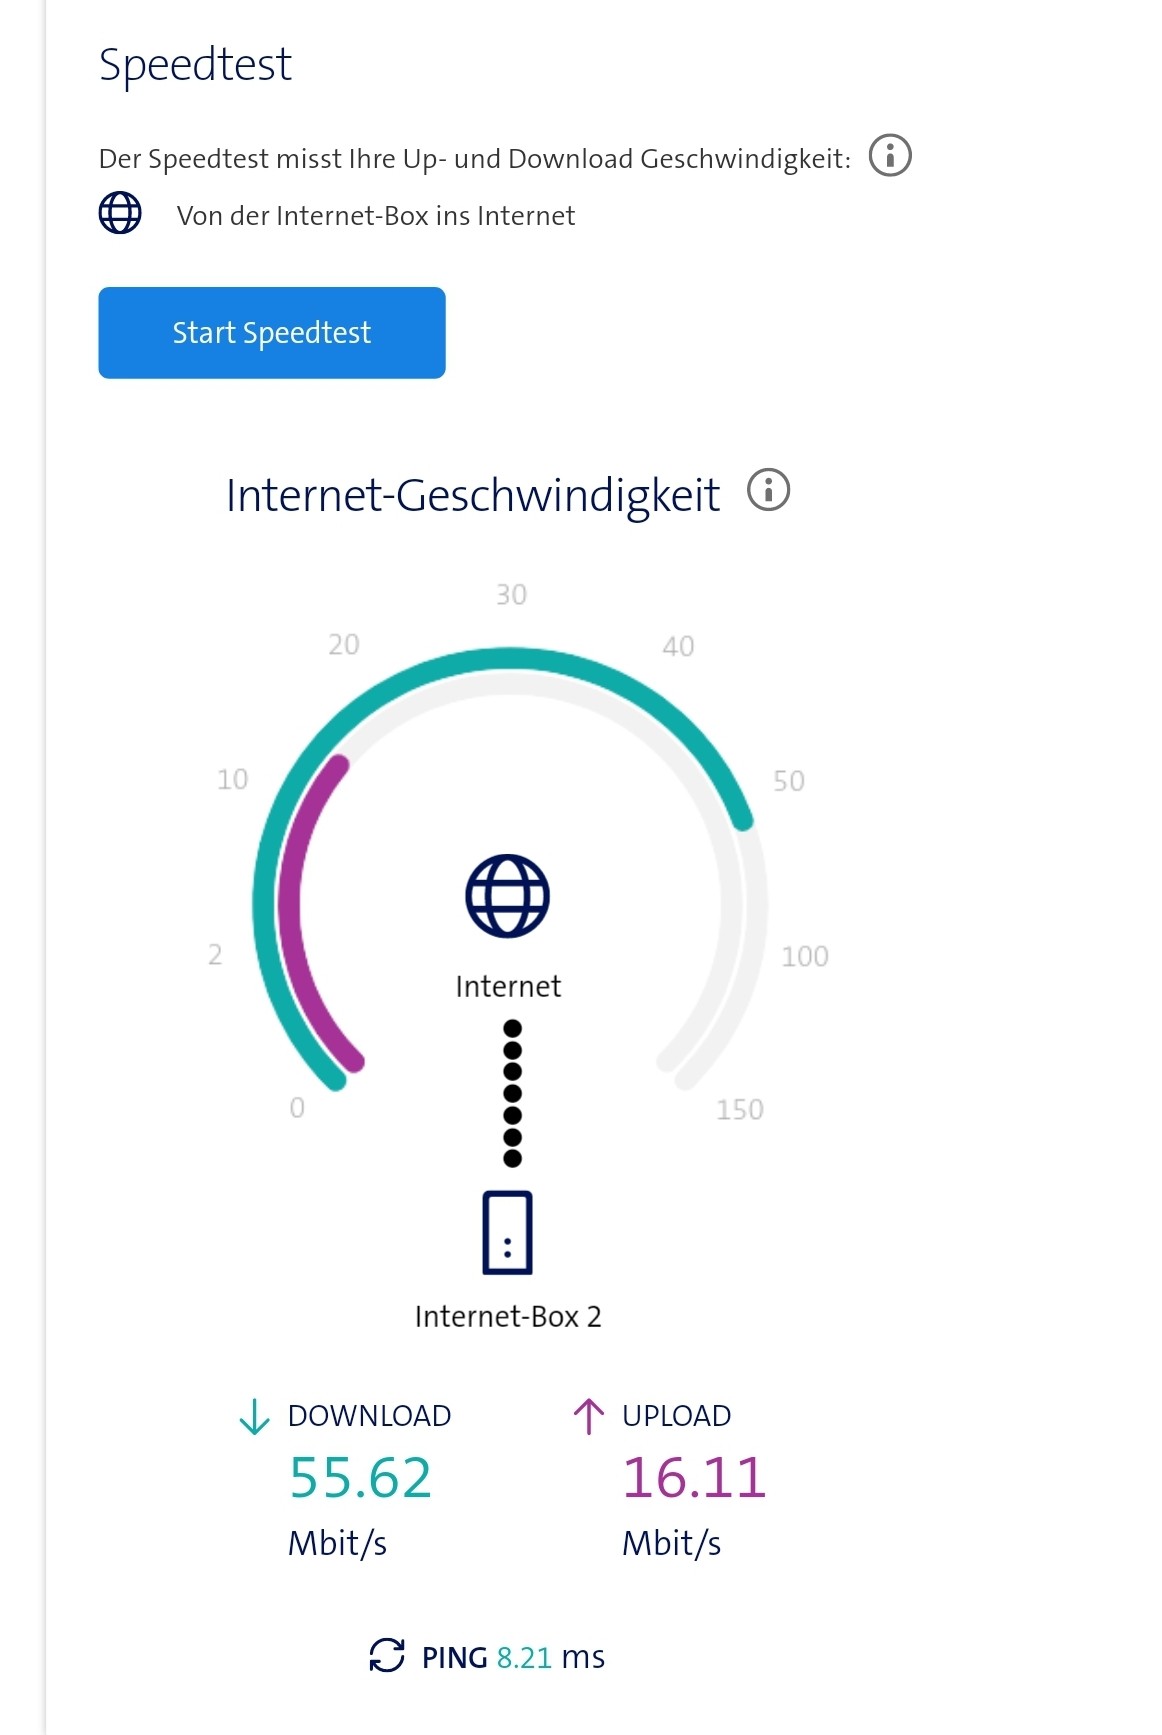The height and width of the screenshot is (1735, 1162).
Task: Click the ping value 8.21
Action: coord(524,1657)
